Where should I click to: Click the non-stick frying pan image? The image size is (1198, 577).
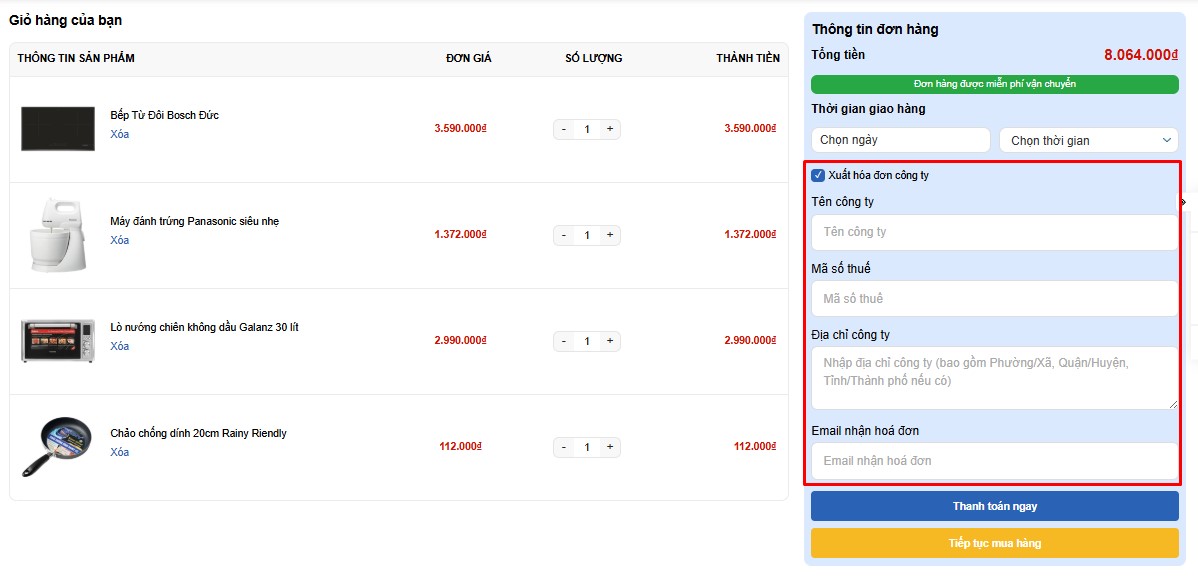tap(56, 447)
